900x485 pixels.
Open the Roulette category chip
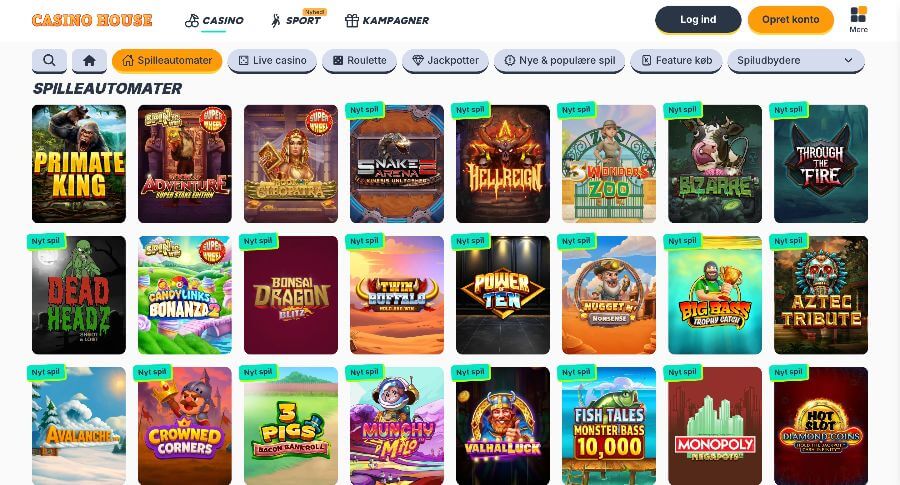tap(359, 60)
